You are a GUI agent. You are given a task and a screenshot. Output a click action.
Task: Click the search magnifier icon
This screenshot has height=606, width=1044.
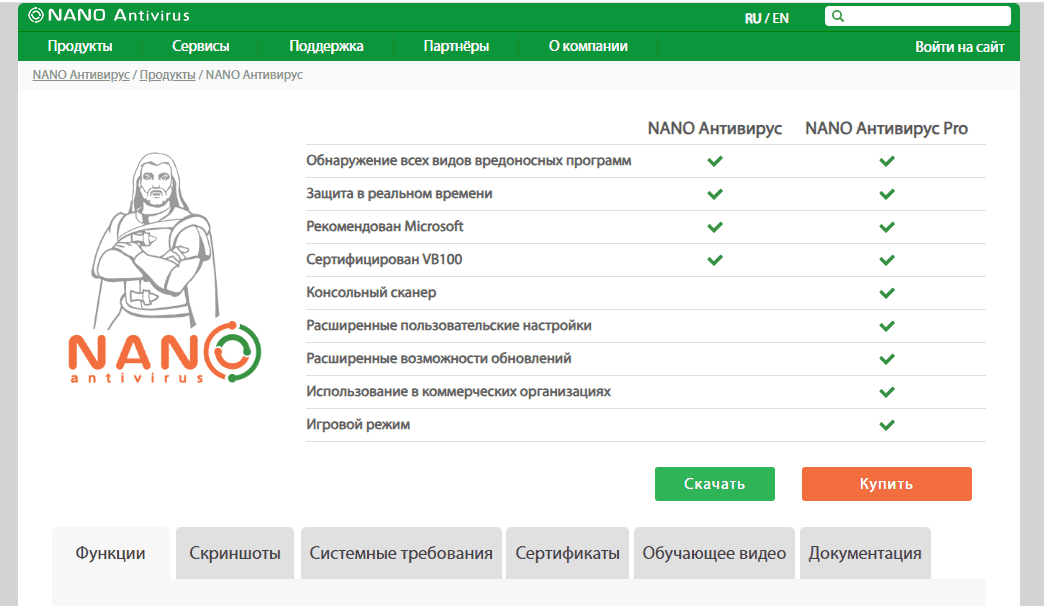[838, 16]
